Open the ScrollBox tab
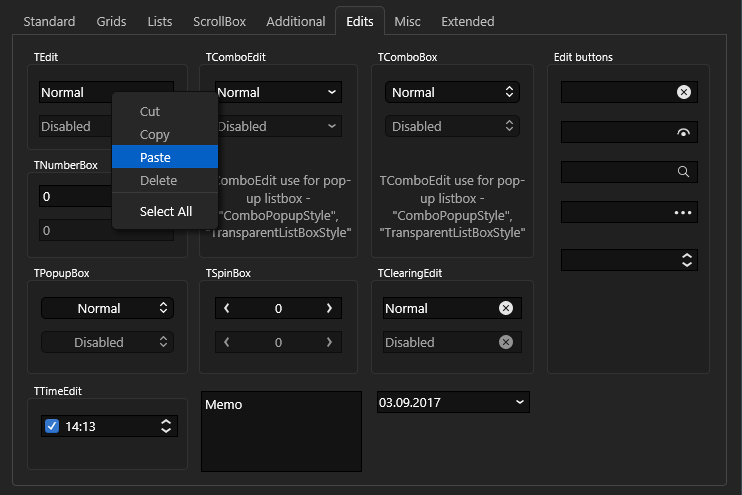The width and height of the screenshot is (742, 495). (219, 21)
